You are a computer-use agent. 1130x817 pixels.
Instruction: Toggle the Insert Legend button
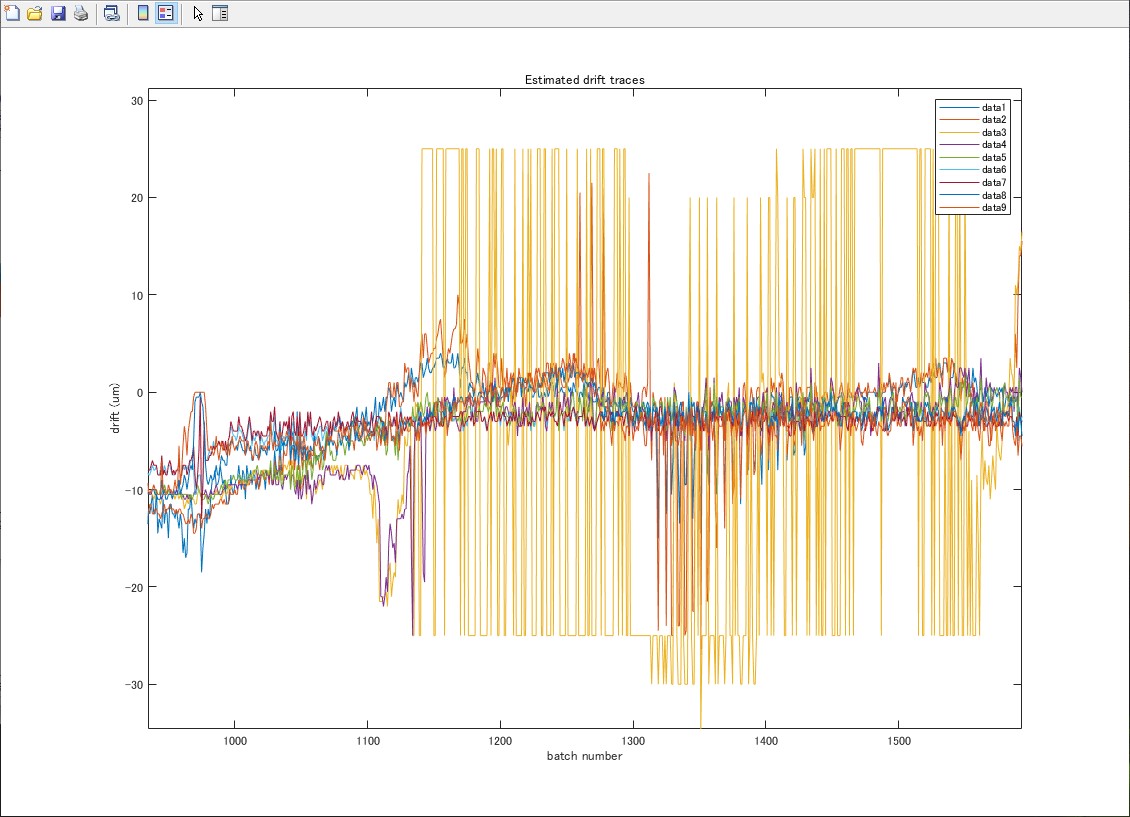pyautogui.click(x=166, y=13)
